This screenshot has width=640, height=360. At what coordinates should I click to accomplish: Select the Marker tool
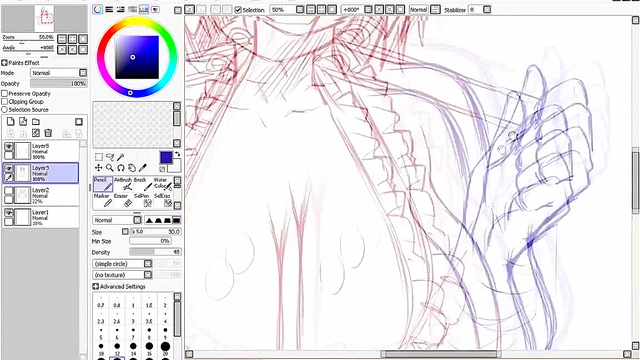point(103,200)
